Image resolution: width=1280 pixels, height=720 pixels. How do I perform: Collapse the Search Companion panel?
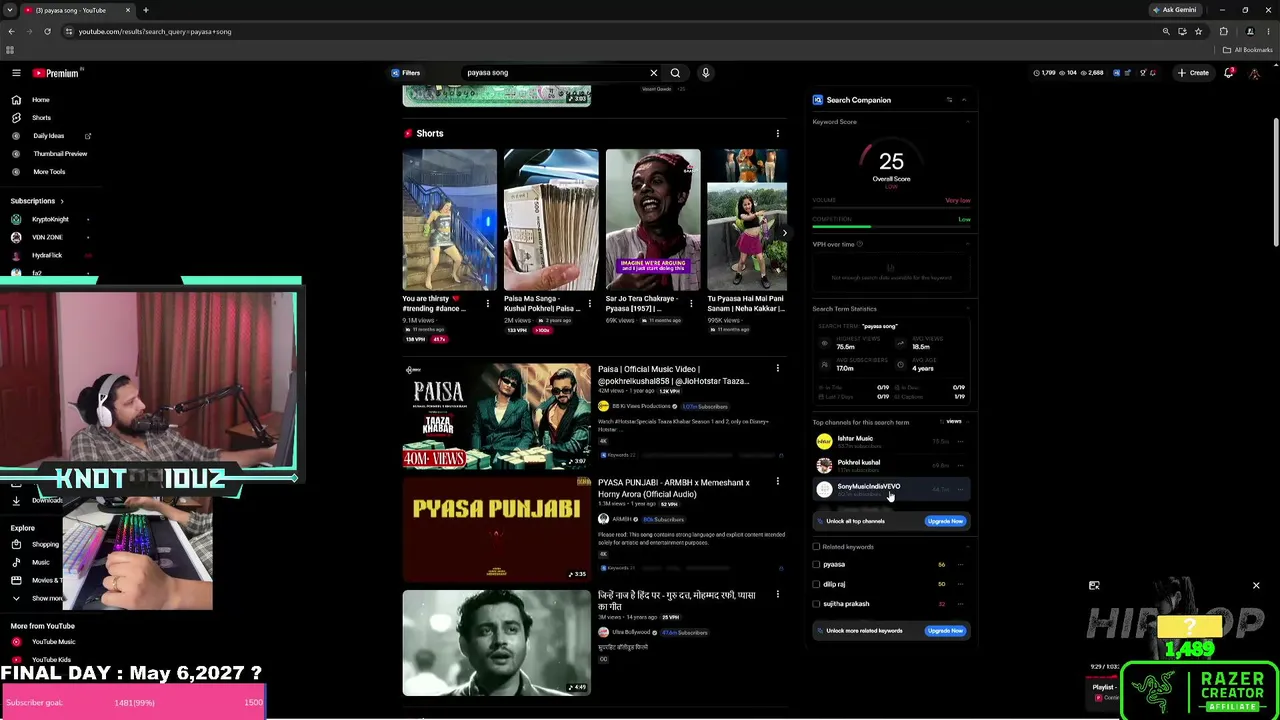(964, 100)
